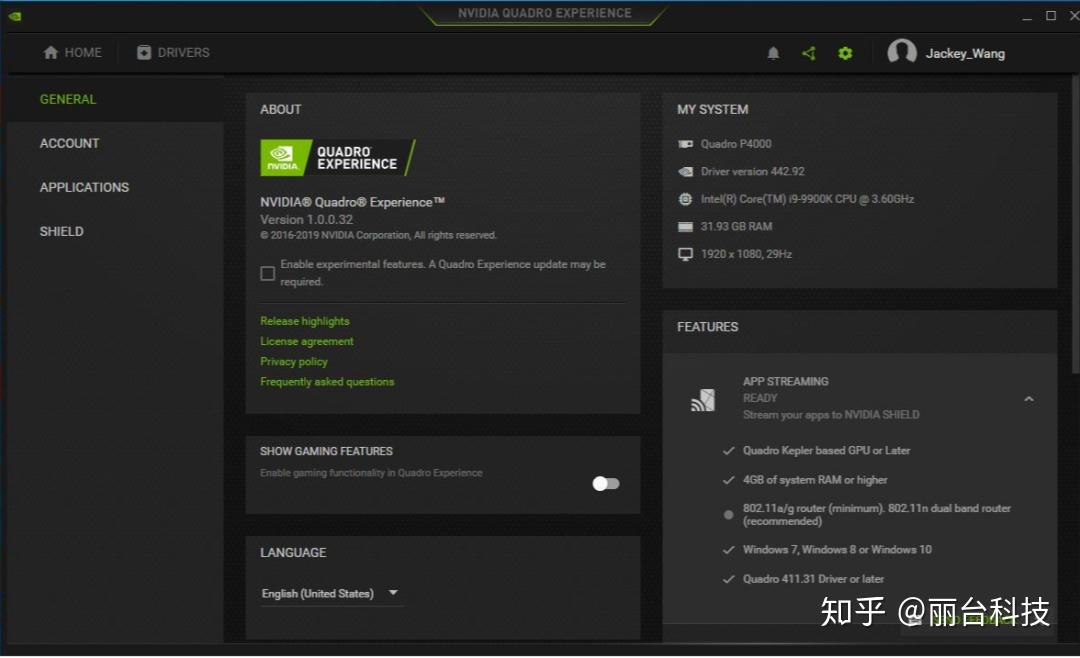This screenshot has width=1080, height=658.
Task: Click the dot beside 802.11a/g router requirement
Action: click(x=728, y=515)
